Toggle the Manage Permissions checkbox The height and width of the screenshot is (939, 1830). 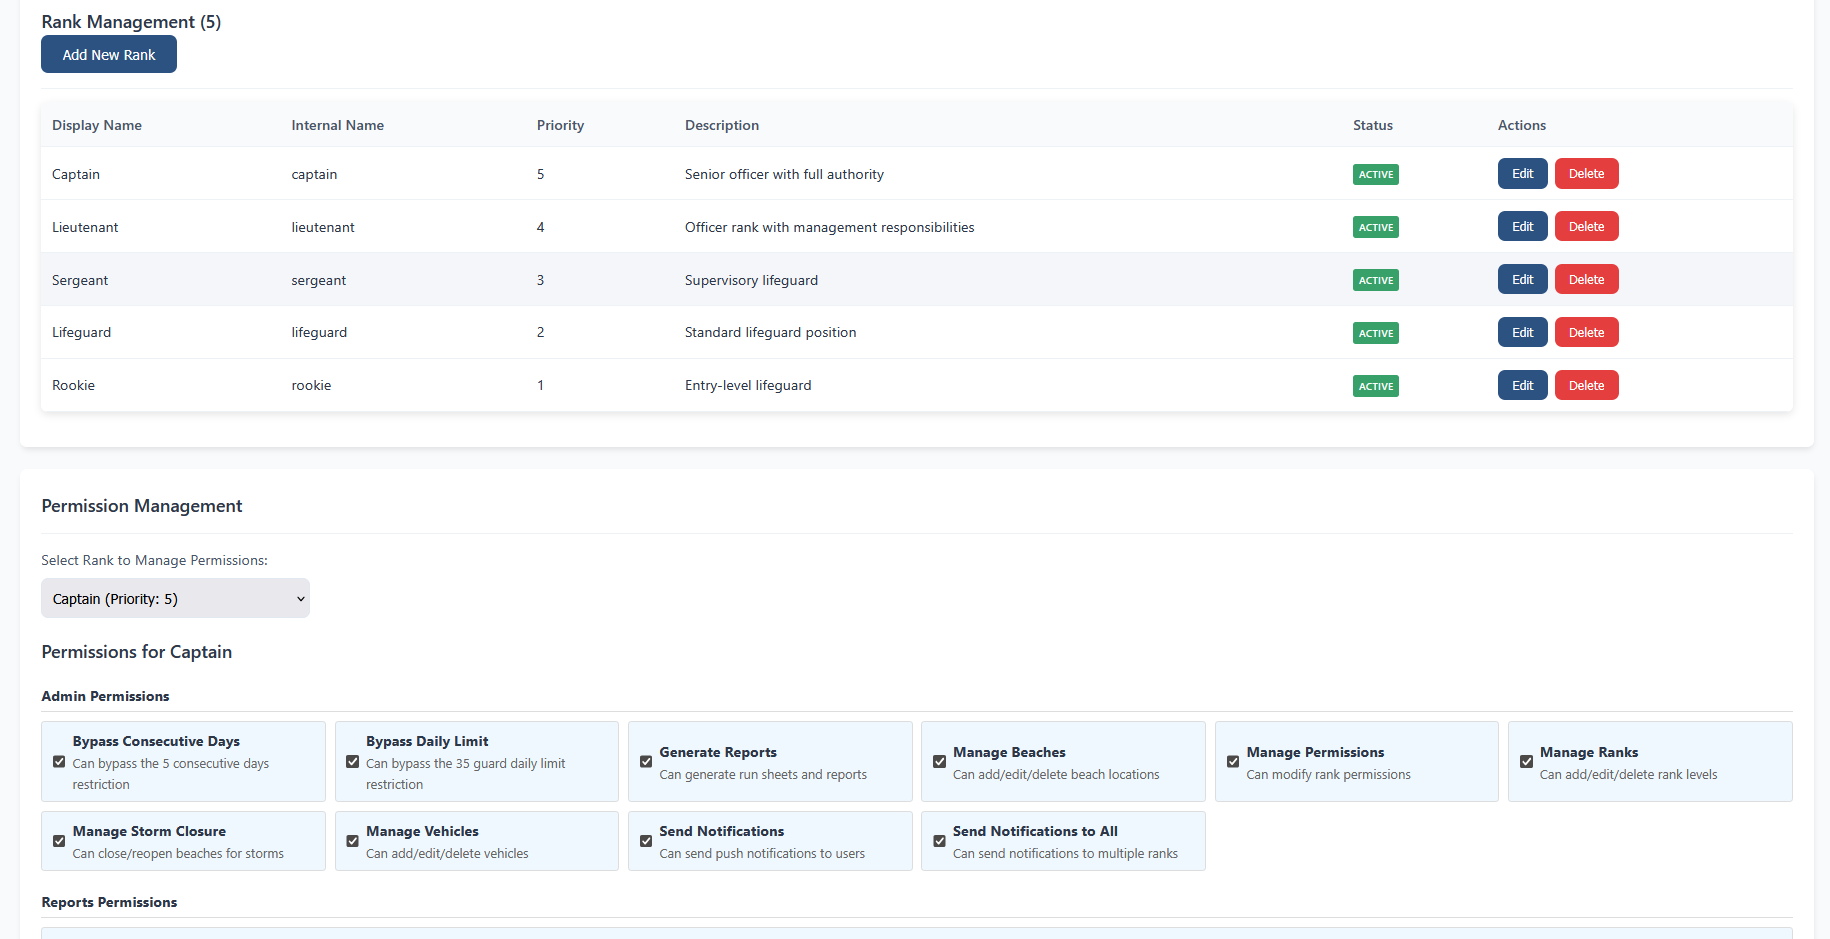[1232, 761]
